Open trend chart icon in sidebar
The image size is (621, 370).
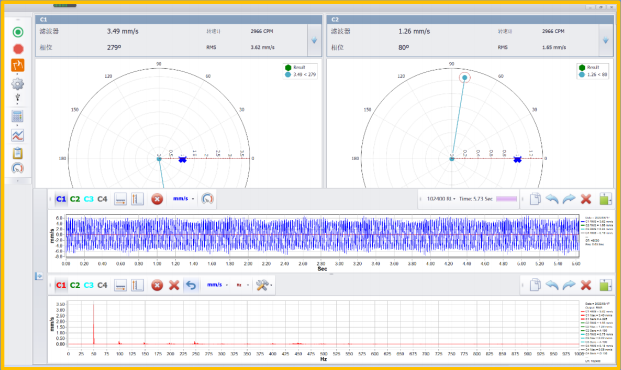17,135
